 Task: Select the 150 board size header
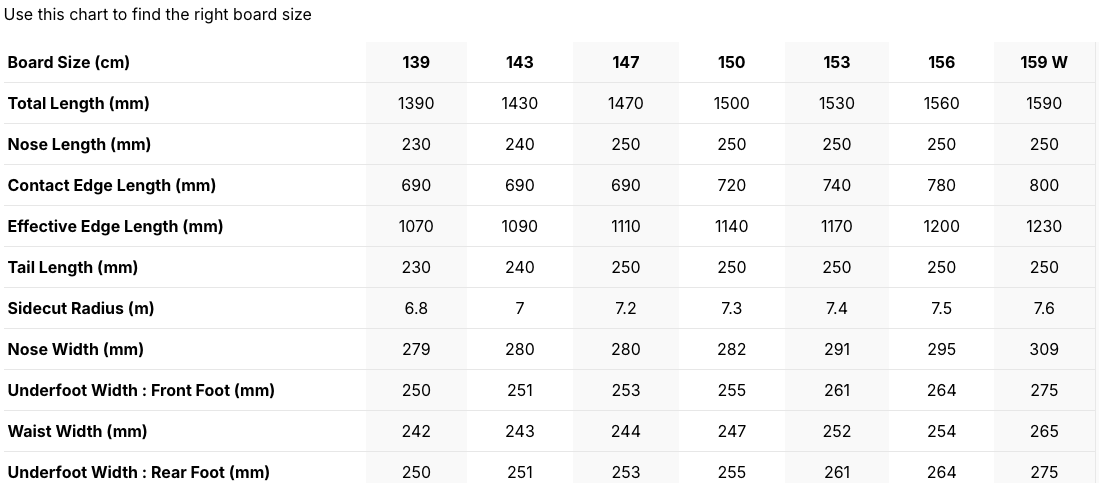(731, 62)
